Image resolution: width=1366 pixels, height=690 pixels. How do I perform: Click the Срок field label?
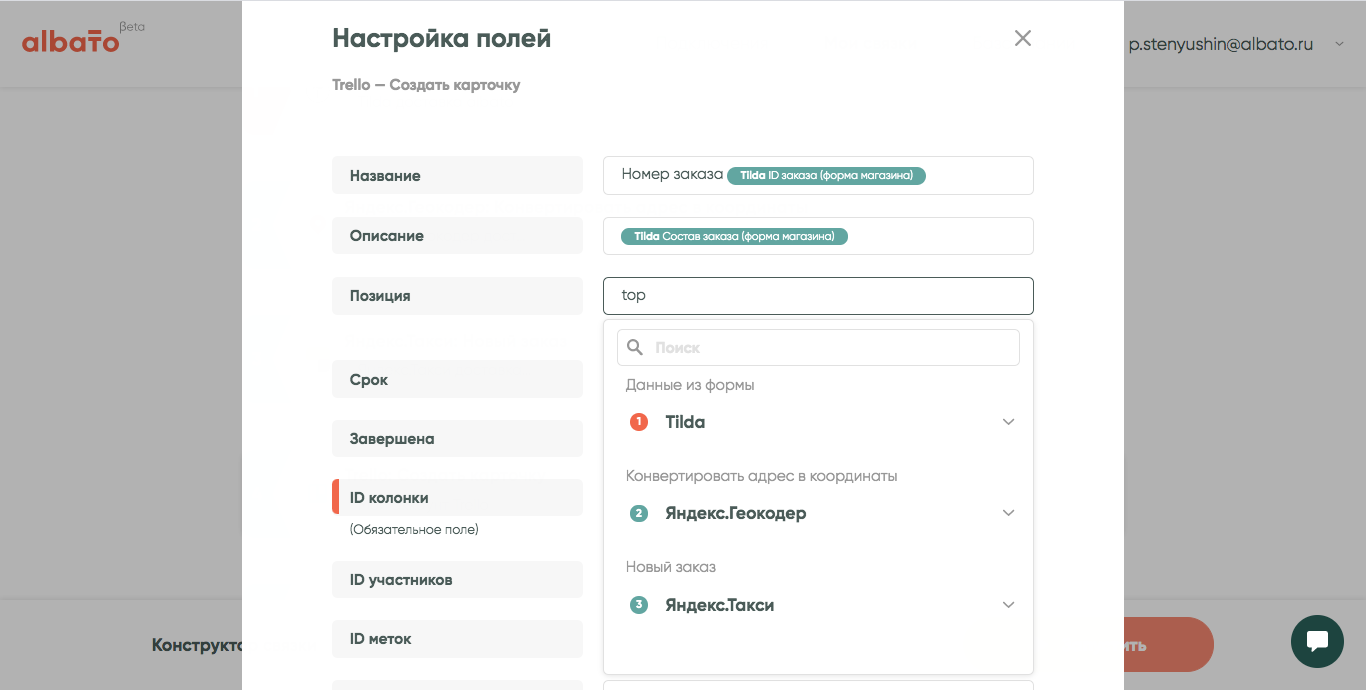[457, 379]
